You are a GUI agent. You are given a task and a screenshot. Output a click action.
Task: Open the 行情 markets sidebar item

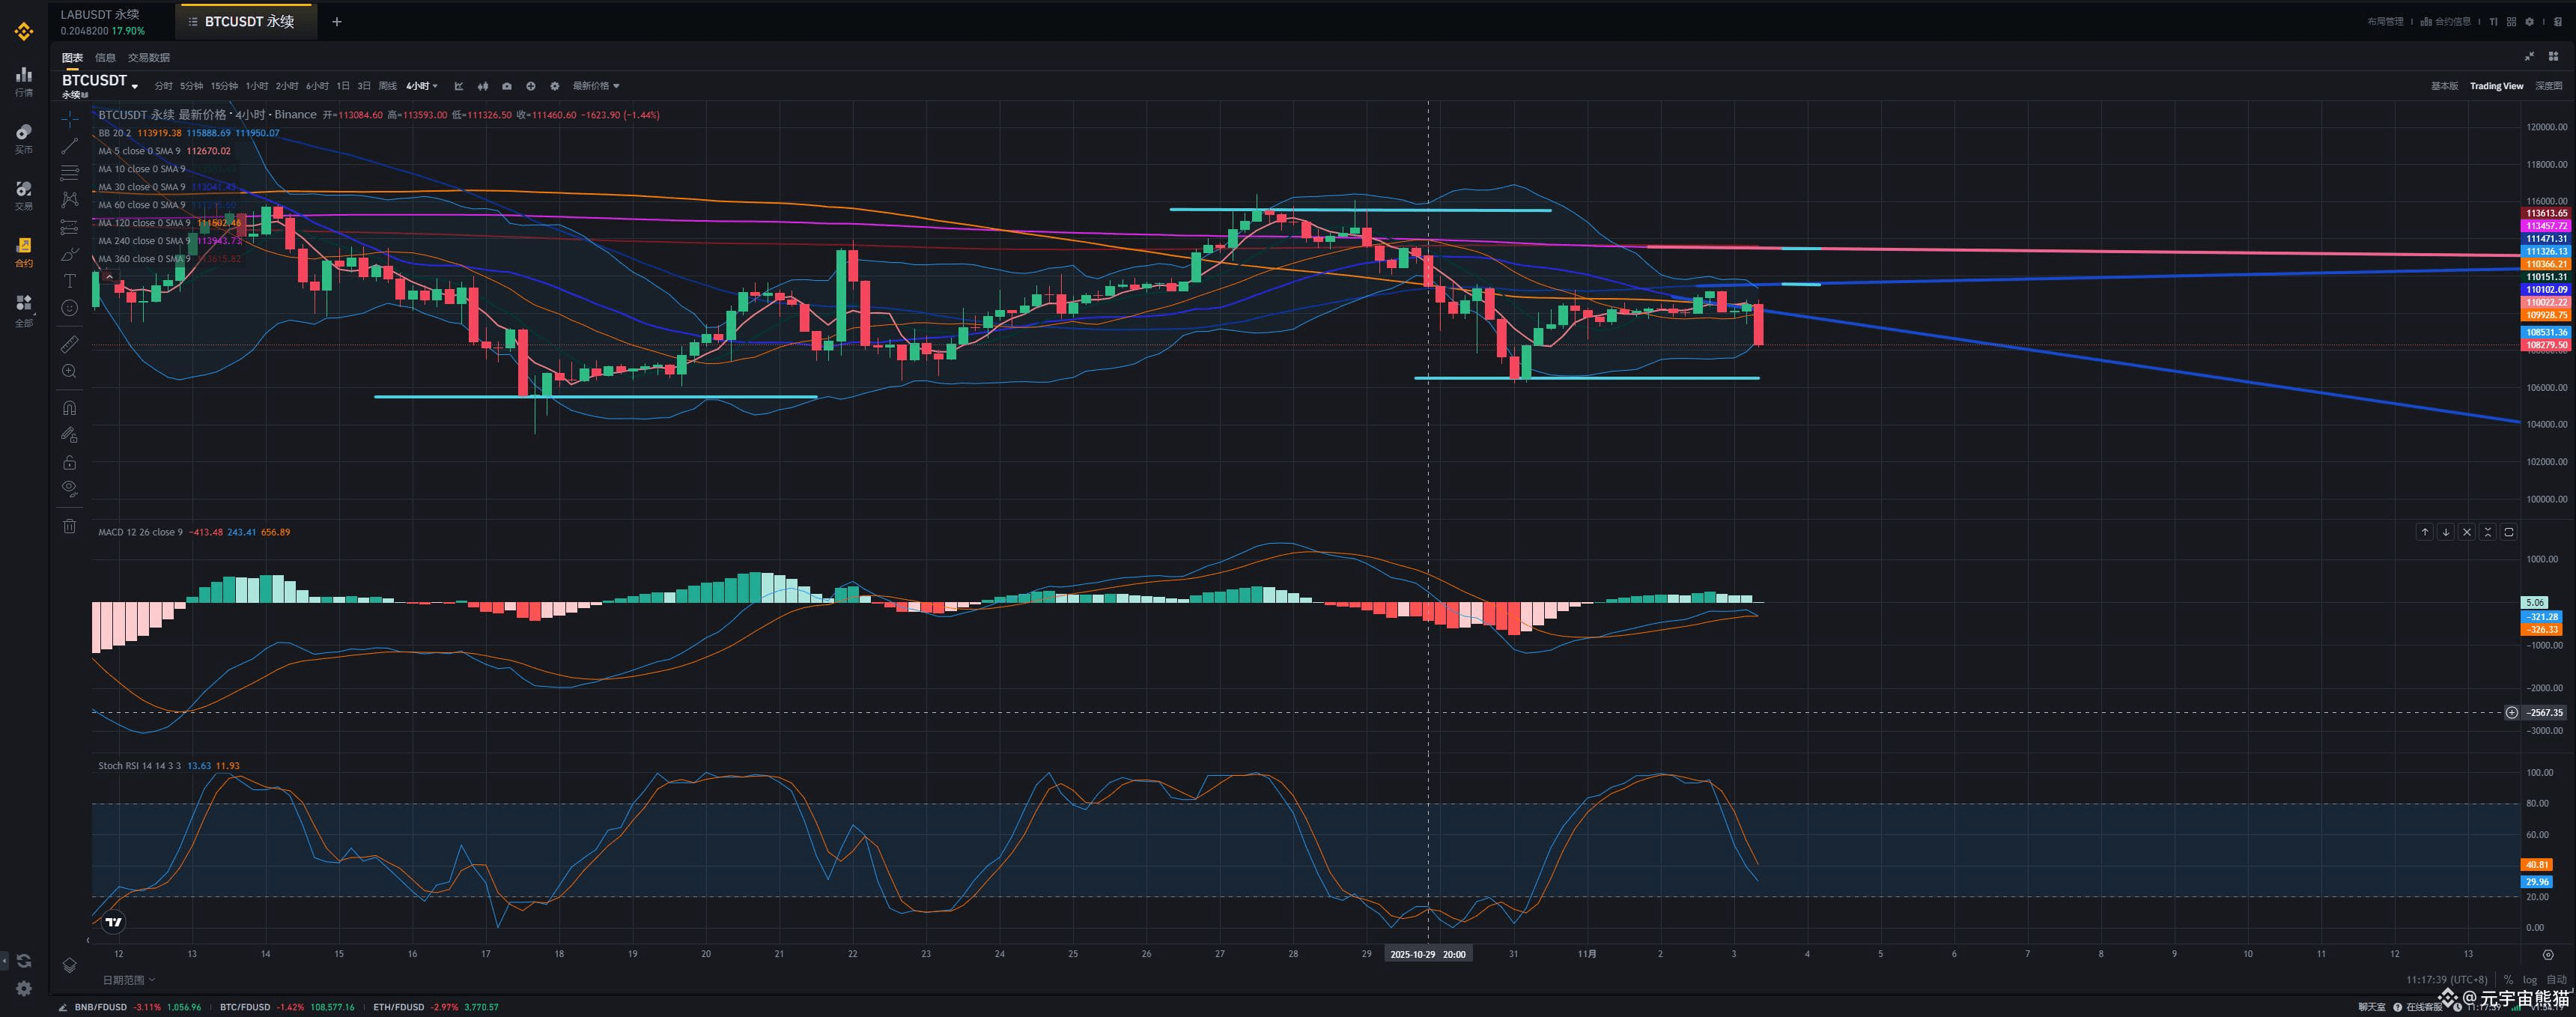pos(24,81)
